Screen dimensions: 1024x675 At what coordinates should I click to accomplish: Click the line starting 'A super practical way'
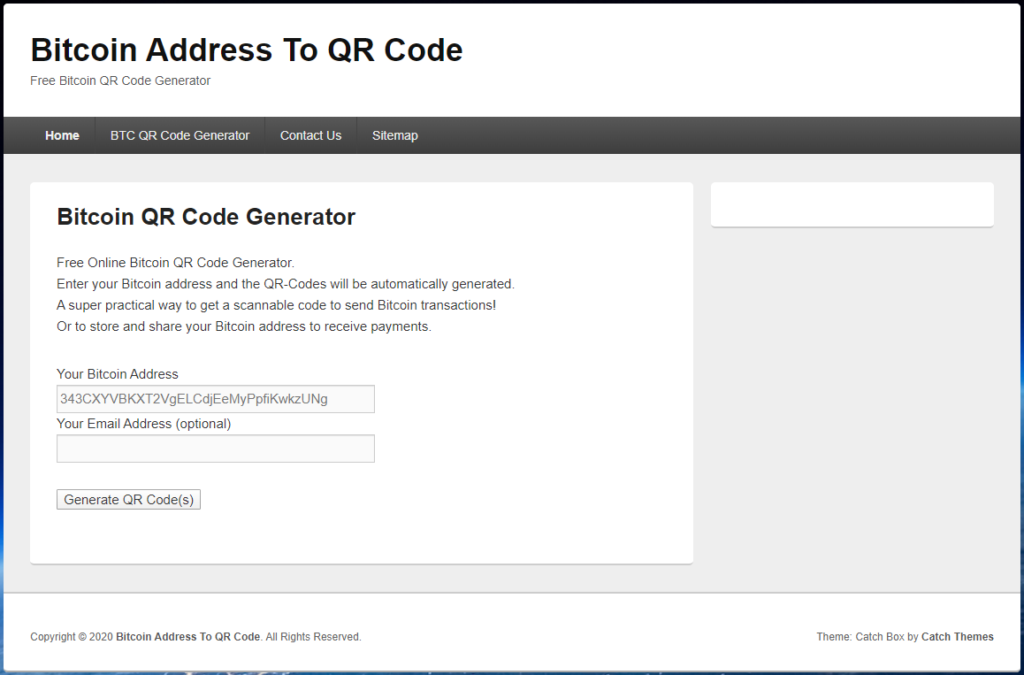pos(276,305)
